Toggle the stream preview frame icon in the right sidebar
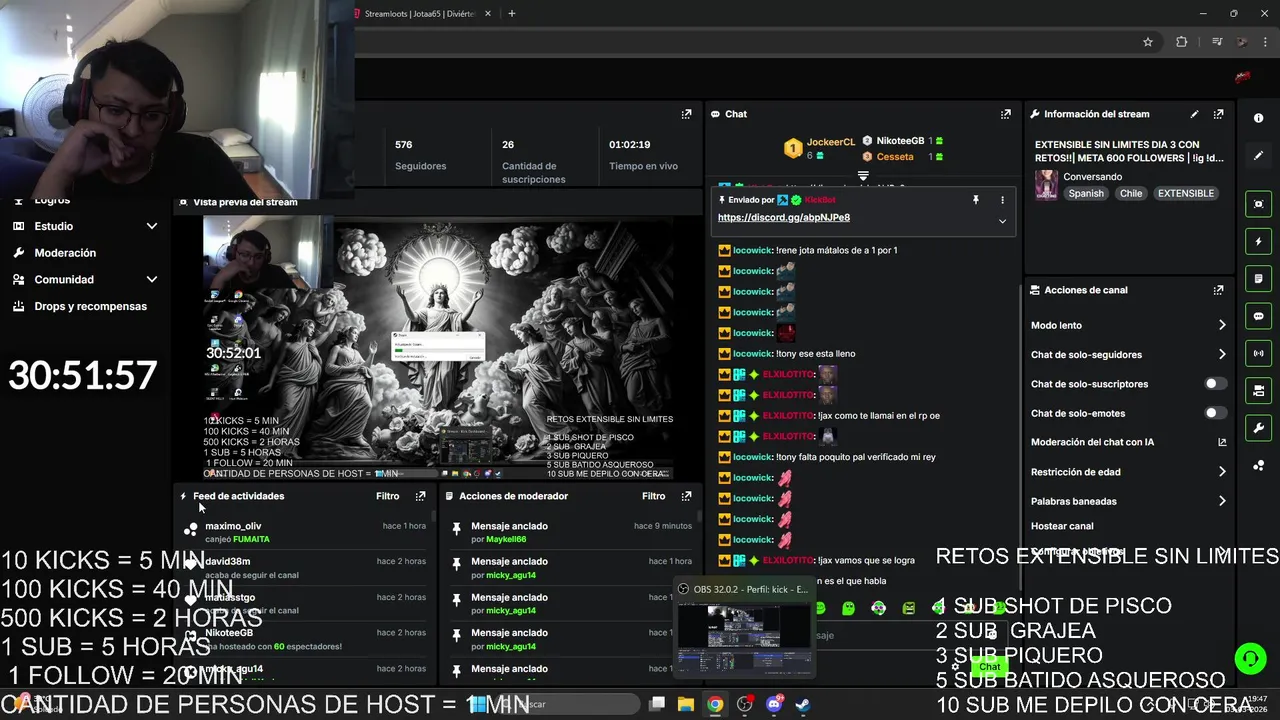1280x720 pixels. 1258,204
